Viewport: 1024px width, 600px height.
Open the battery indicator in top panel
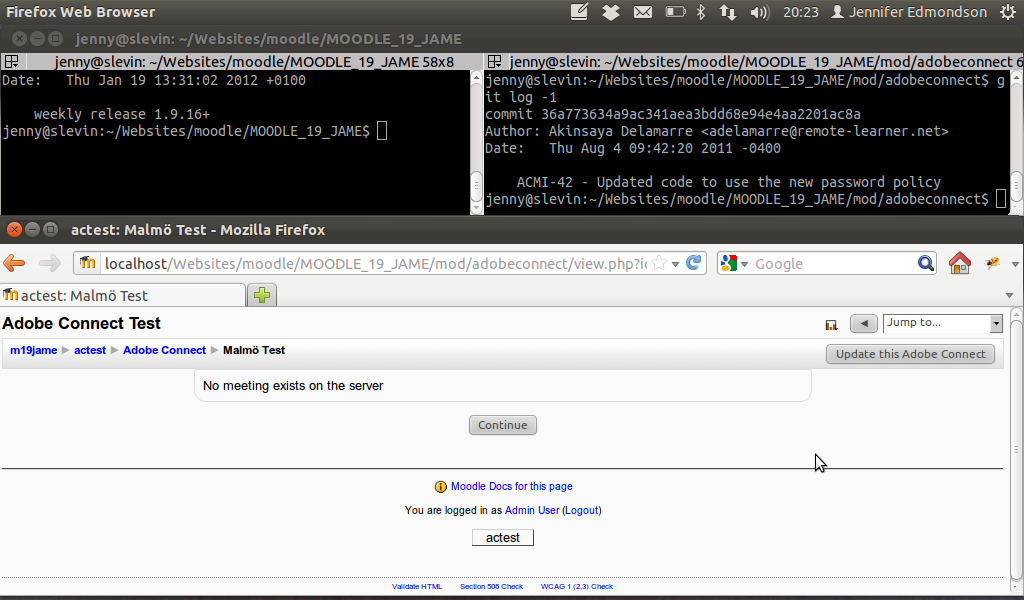(x=675, y=12)
